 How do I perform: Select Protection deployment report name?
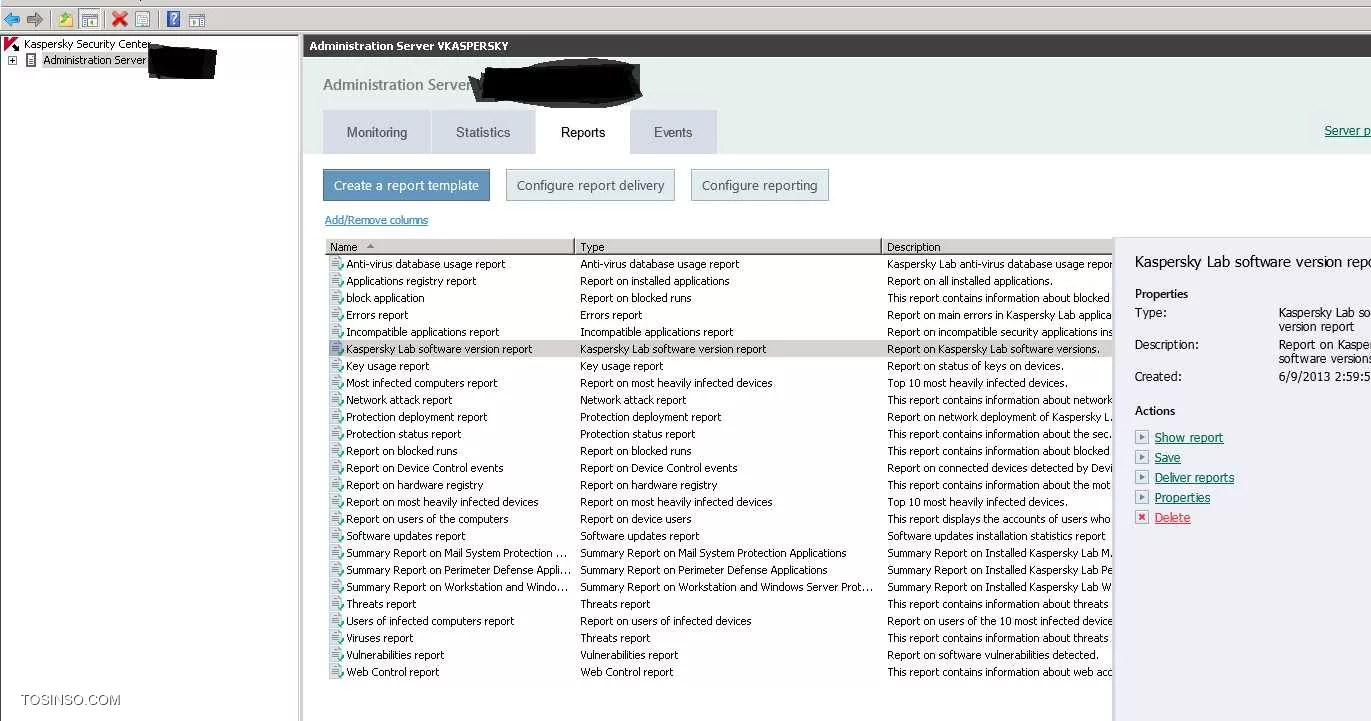click(x=417, y=417)
